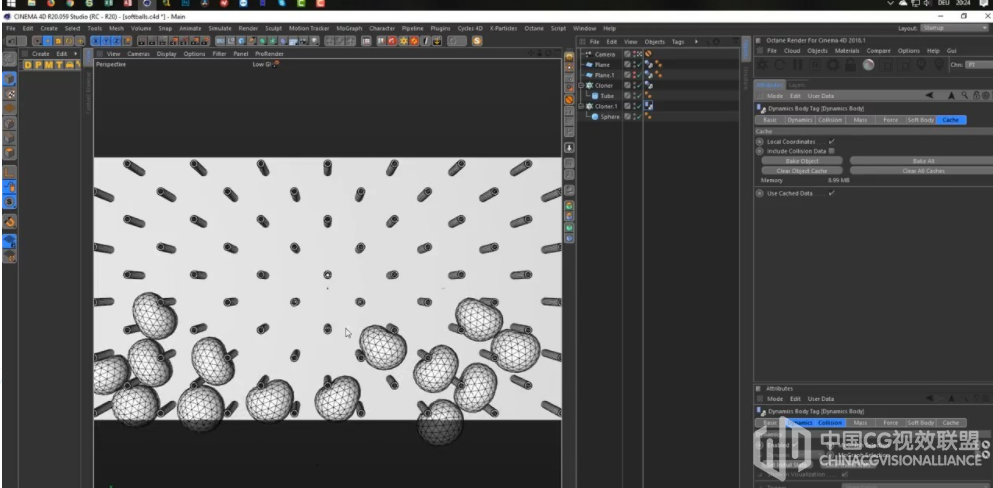The height and width of the screenshot is (488, 993).
Task: Select Edges mode in left palette
Action: coord(9,138)
